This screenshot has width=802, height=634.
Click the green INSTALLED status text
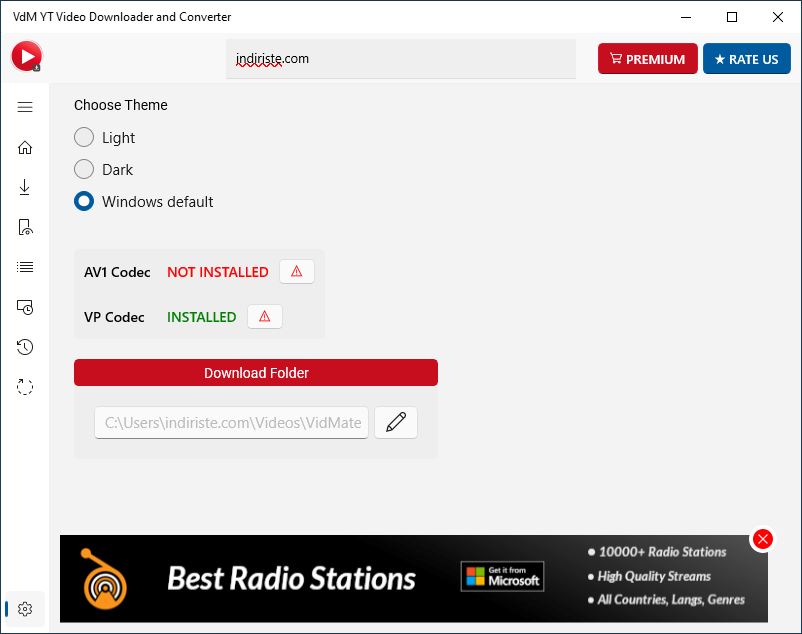click(202, 317)
